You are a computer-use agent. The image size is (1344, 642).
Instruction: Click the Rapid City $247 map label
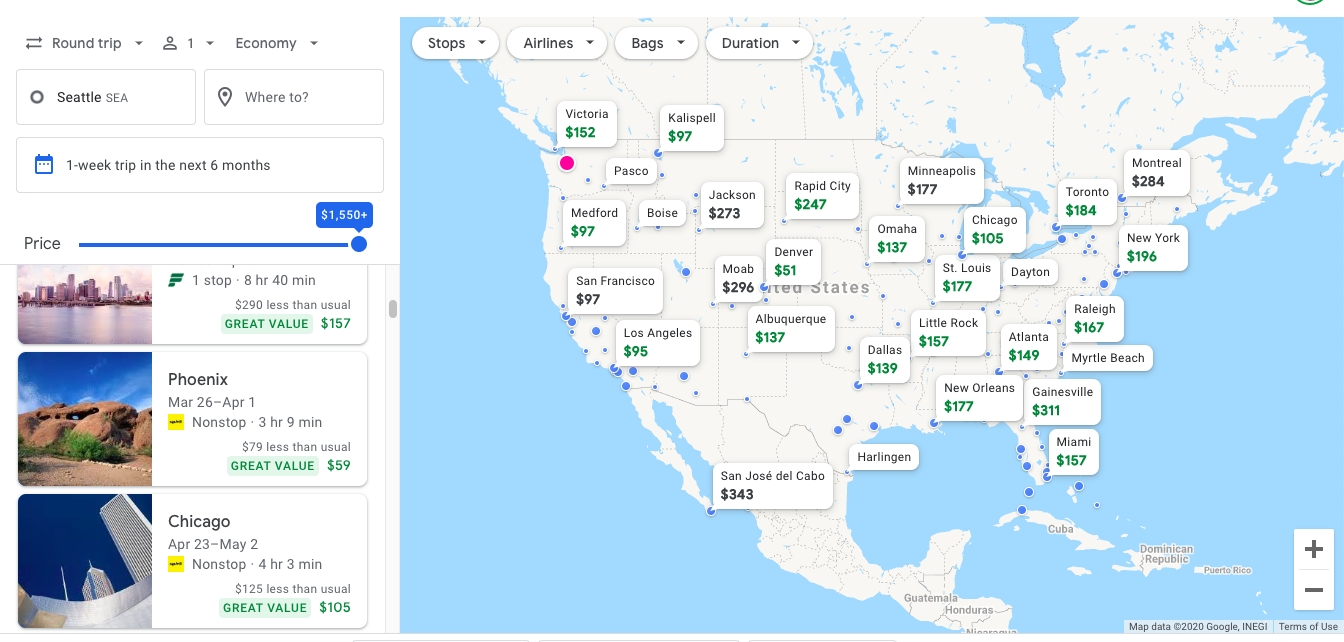pyautogui.click(x=822, y=195)
